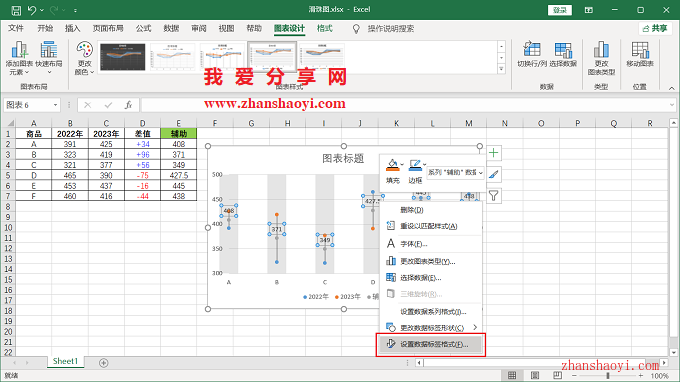Click the Sign in (登录) button
The height and width of the screenshot is (382, 680).
coord(560,10)
